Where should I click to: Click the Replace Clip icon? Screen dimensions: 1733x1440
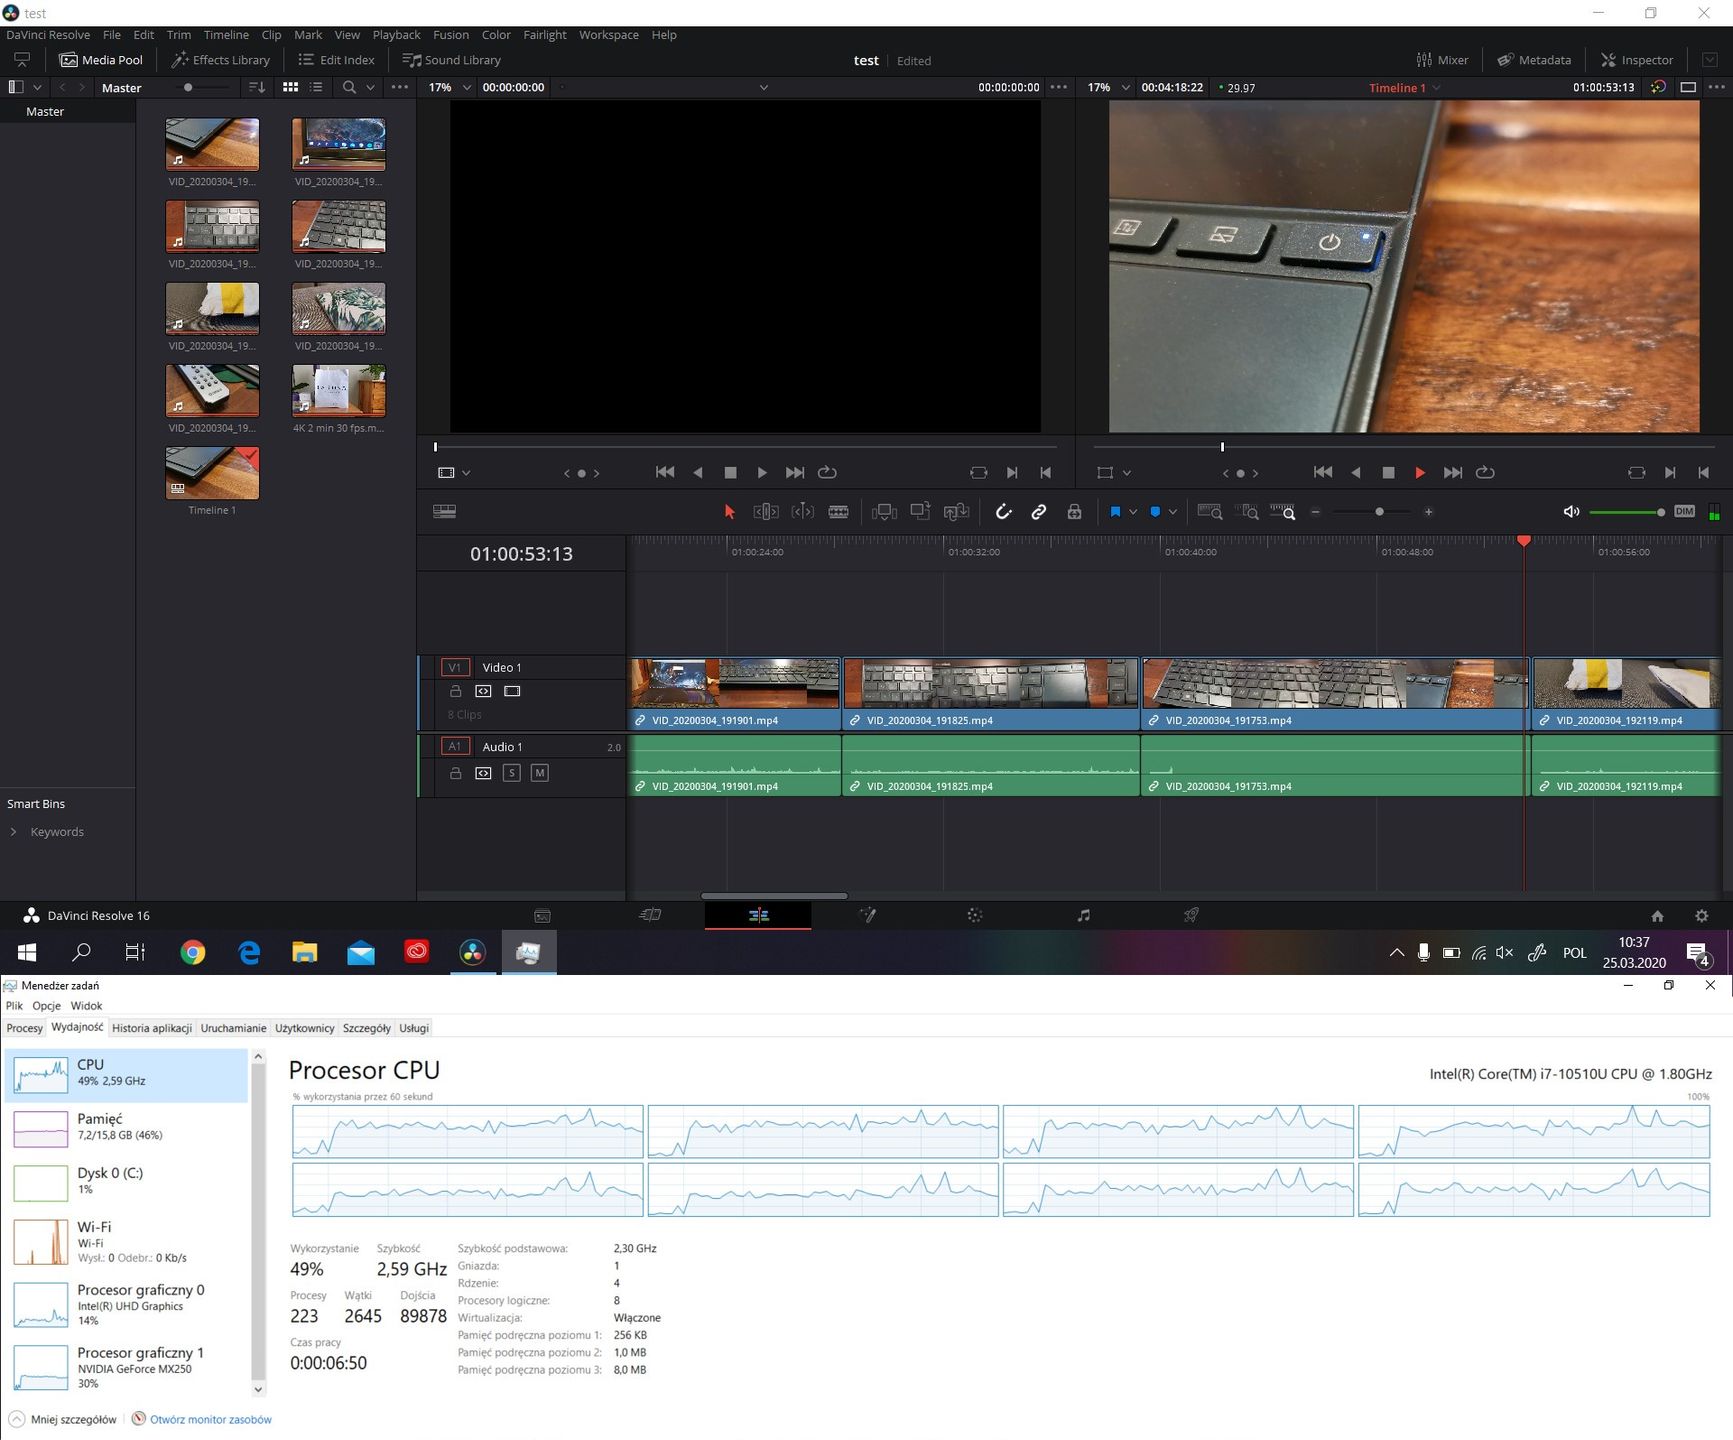(x=957, y=512)
